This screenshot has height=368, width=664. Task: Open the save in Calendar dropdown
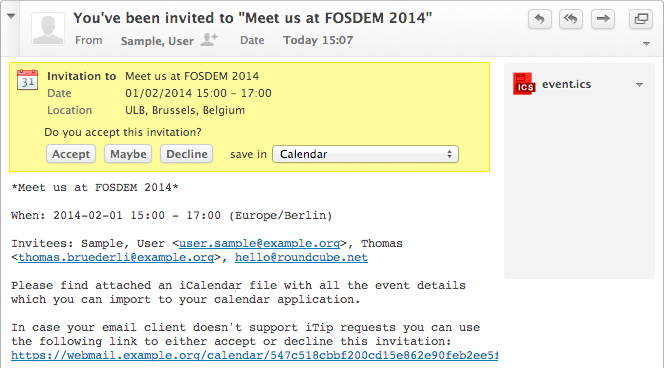(365, 154)
